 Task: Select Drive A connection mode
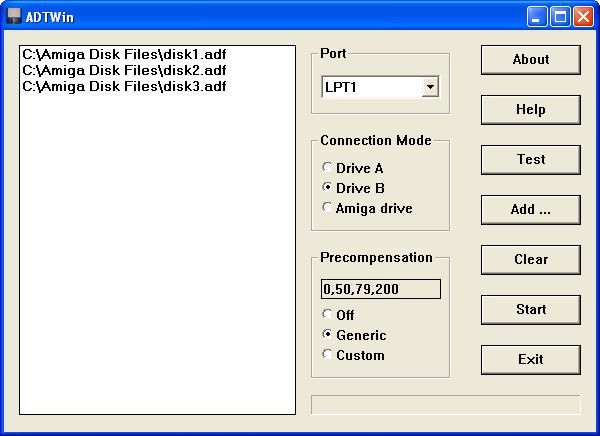click(x=327, y=168)
